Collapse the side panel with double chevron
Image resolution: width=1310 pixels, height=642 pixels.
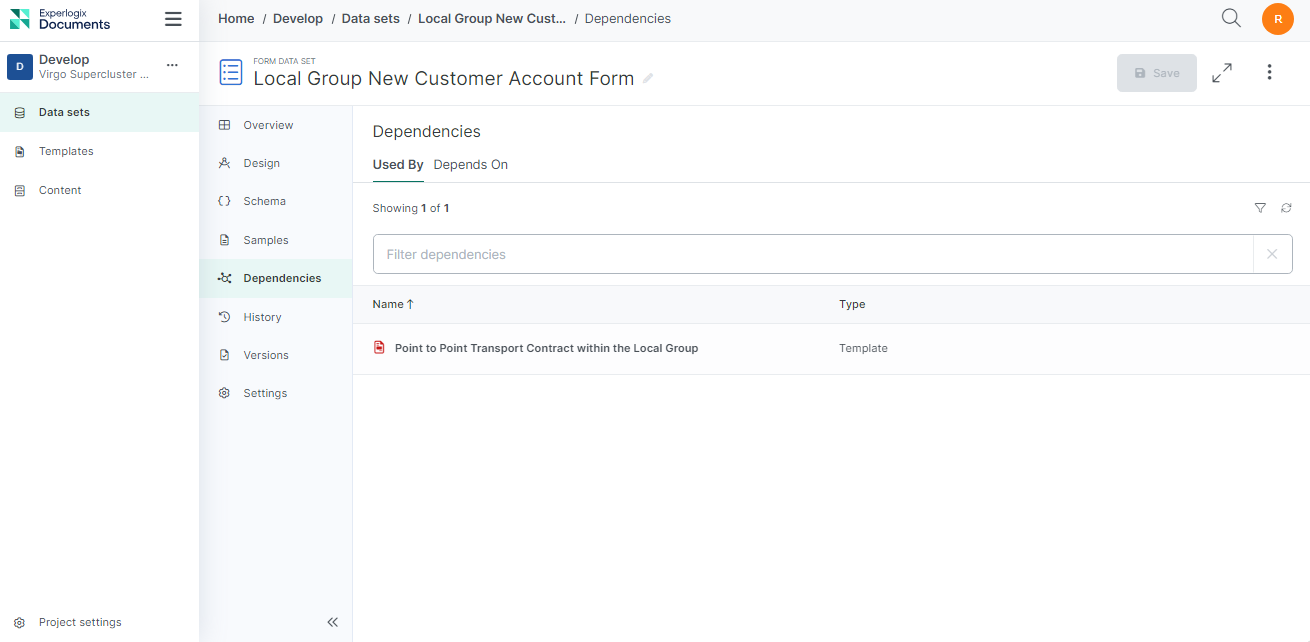tap(333, 622)
